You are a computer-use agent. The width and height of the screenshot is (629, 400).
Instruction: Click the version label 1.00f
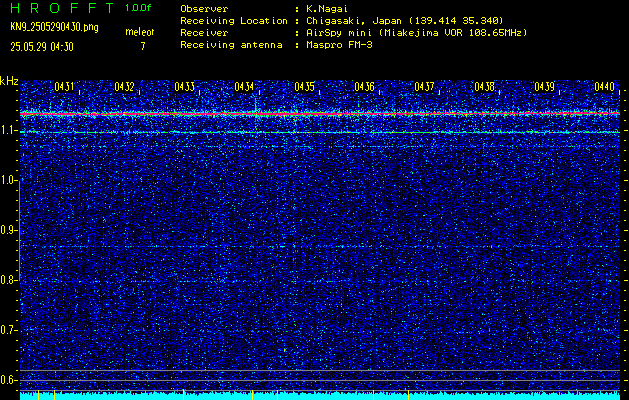138,8
